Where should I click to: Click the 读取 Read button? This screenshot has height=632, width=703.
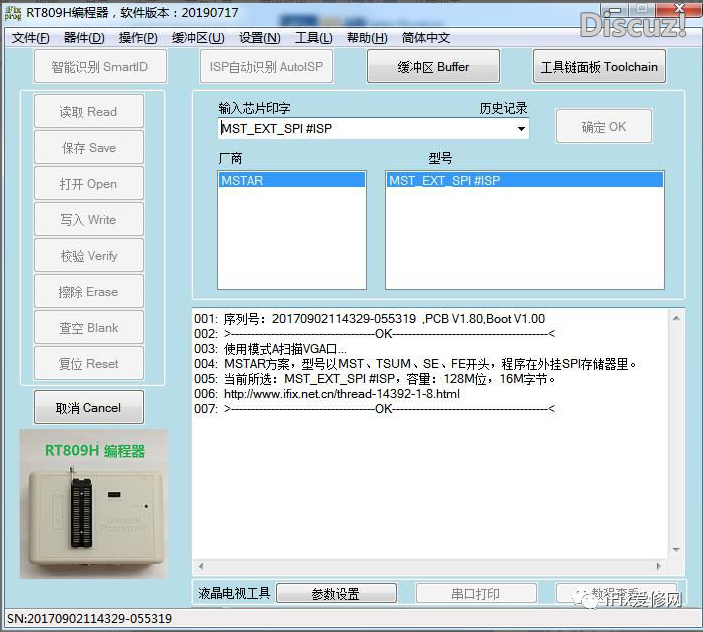click(89, 111)
